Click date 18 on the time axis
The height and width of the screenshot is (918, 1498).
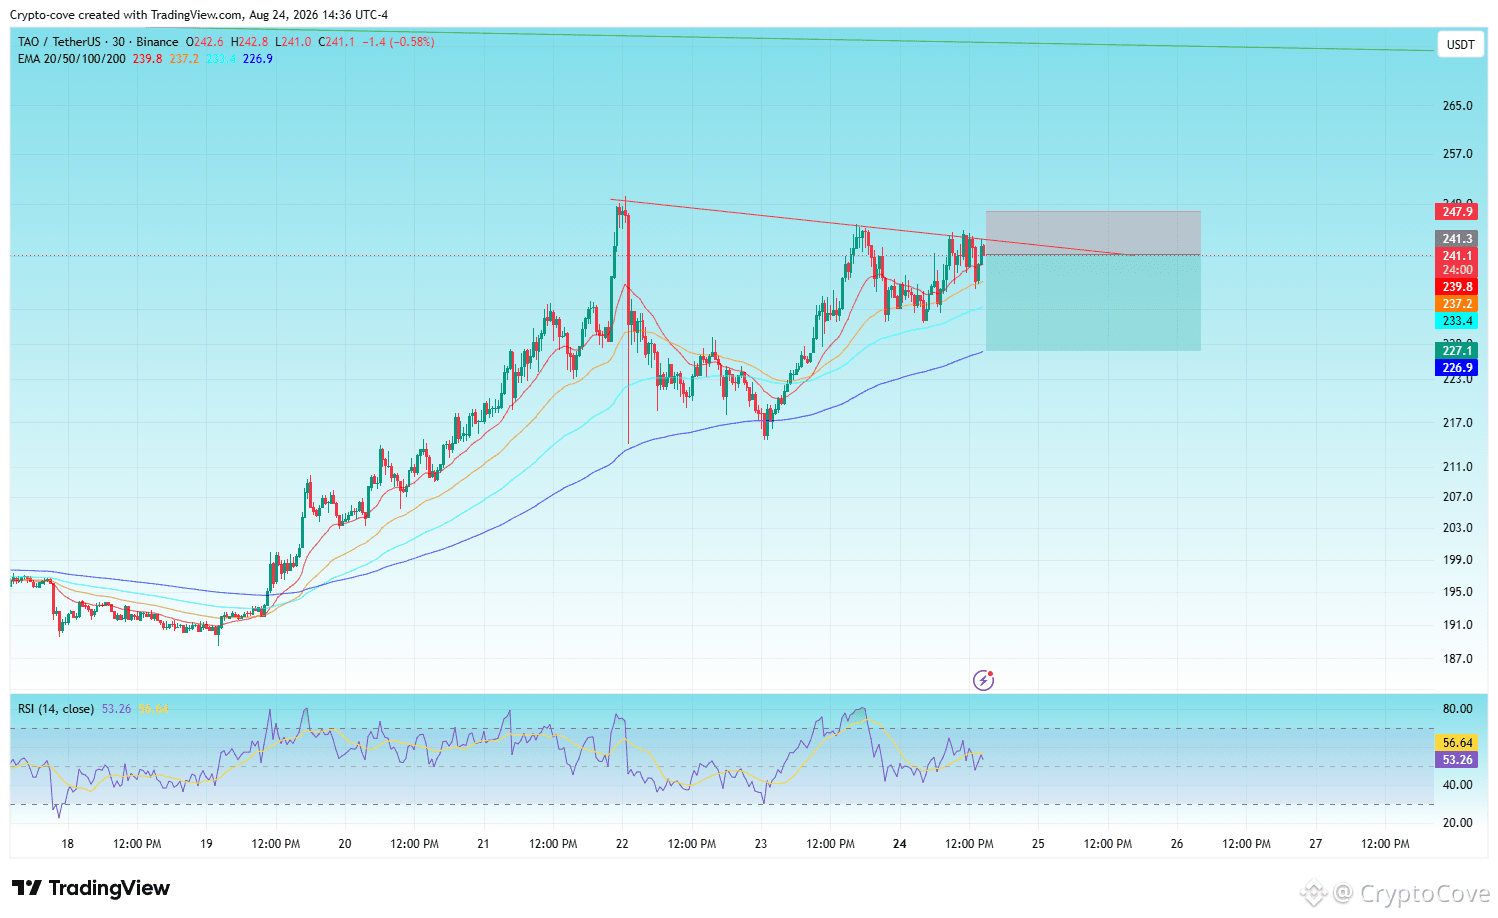point(68,844)
